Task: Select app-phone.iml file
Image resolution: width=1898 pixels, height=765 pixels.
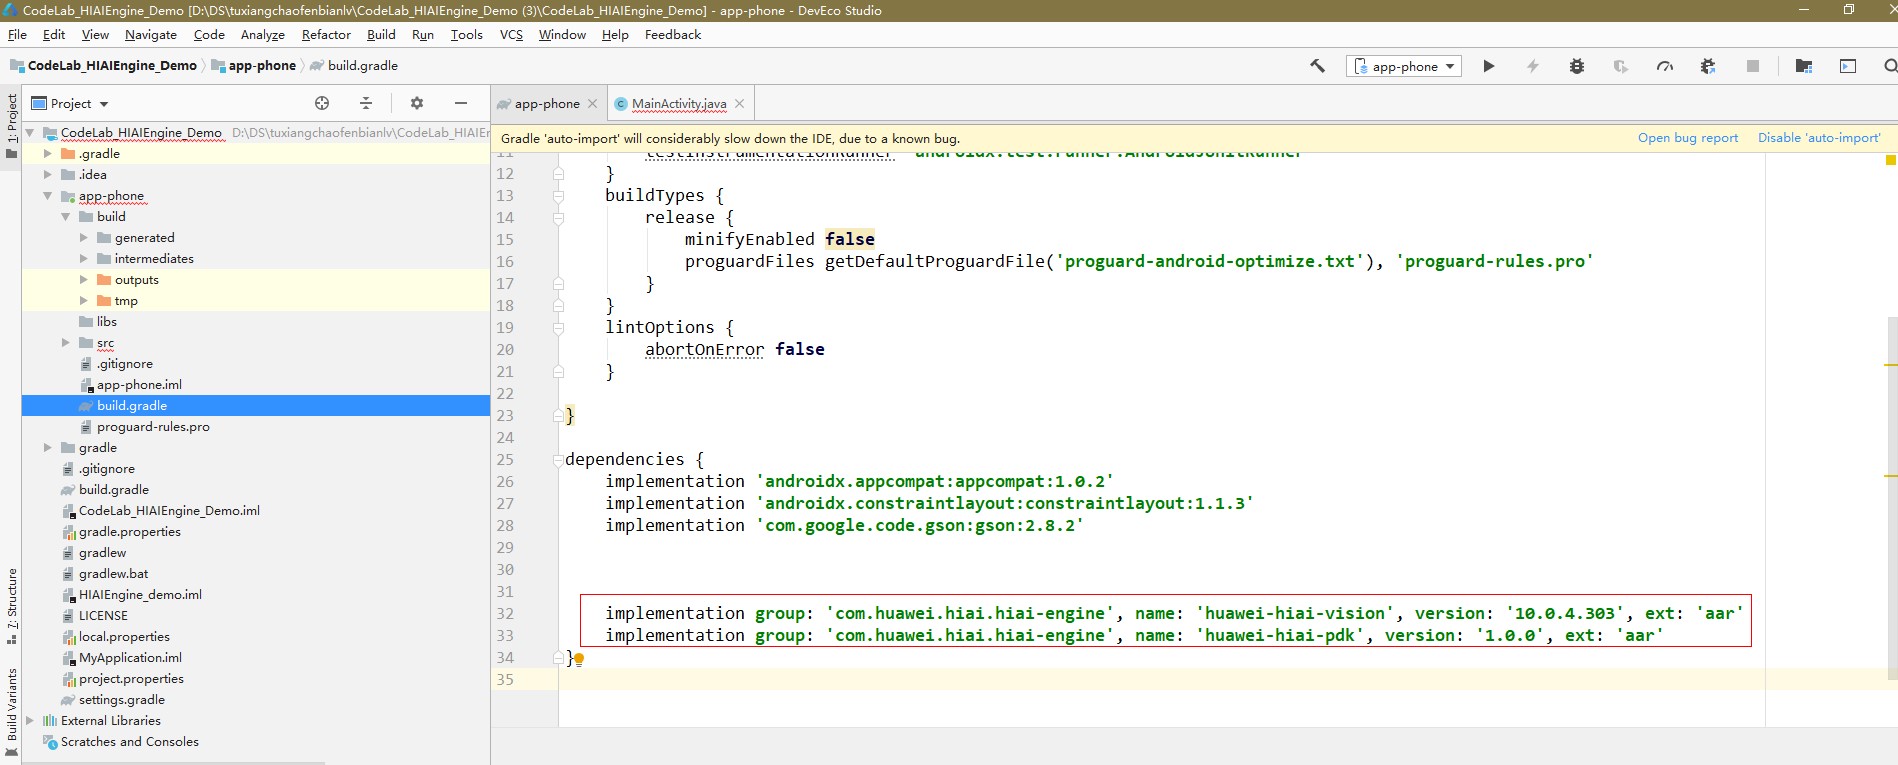Action: click(139, 385)
